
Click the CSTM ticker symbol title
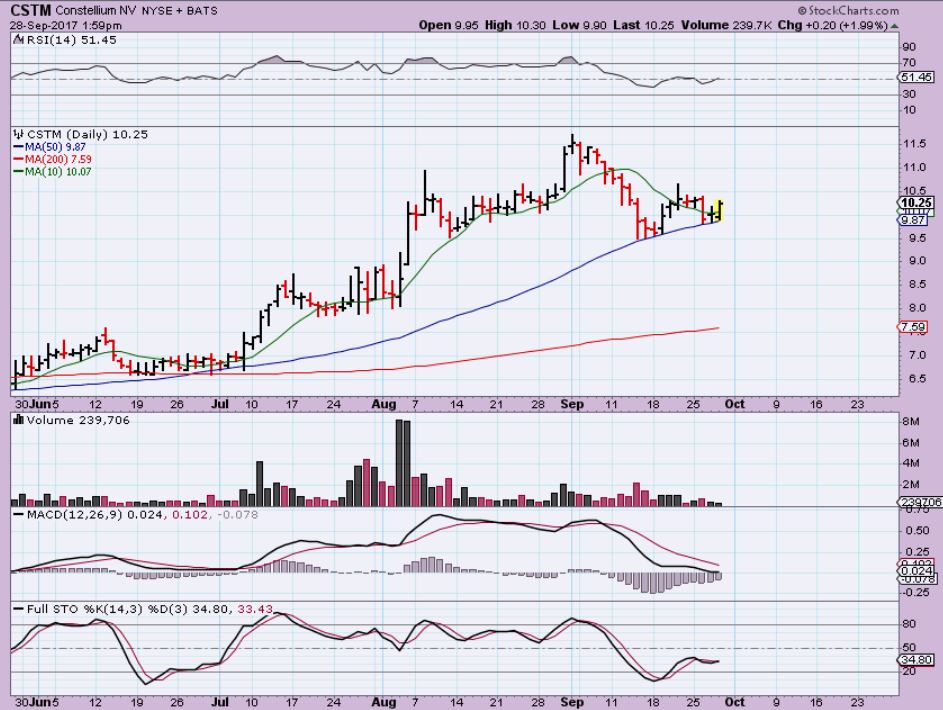click(x=30, y=10)
